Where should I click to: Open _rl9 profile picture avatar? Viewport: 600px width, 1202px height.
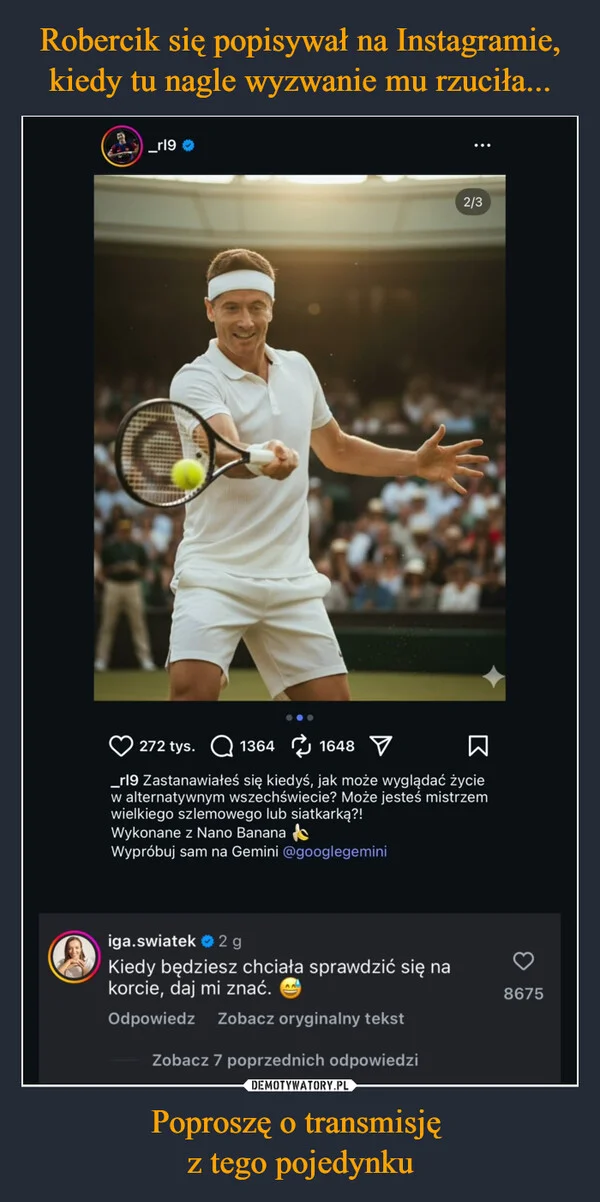click(121, 146)
